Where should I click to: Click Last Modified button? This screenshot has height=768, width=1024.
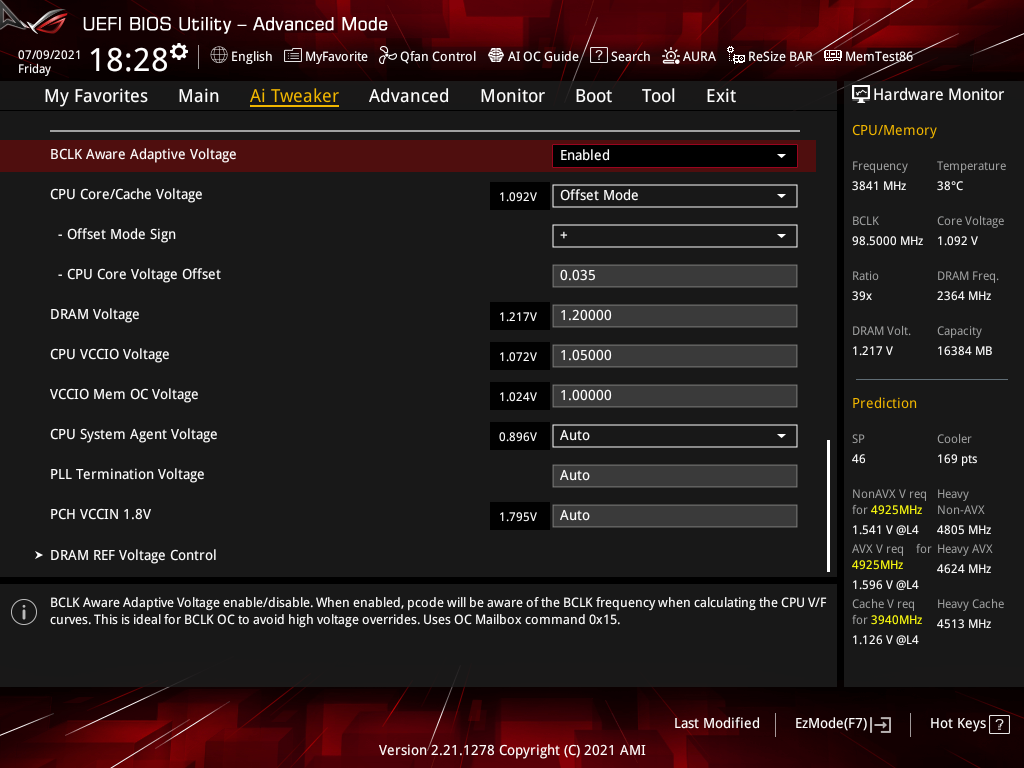[716, 723]
